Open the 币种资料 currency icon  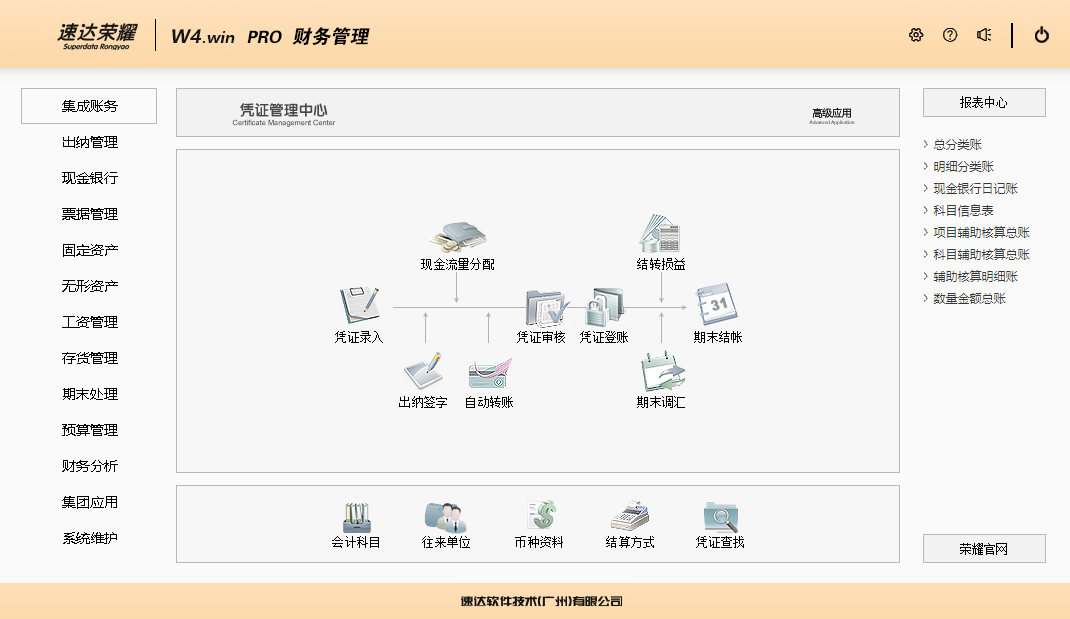coord(539,517)
